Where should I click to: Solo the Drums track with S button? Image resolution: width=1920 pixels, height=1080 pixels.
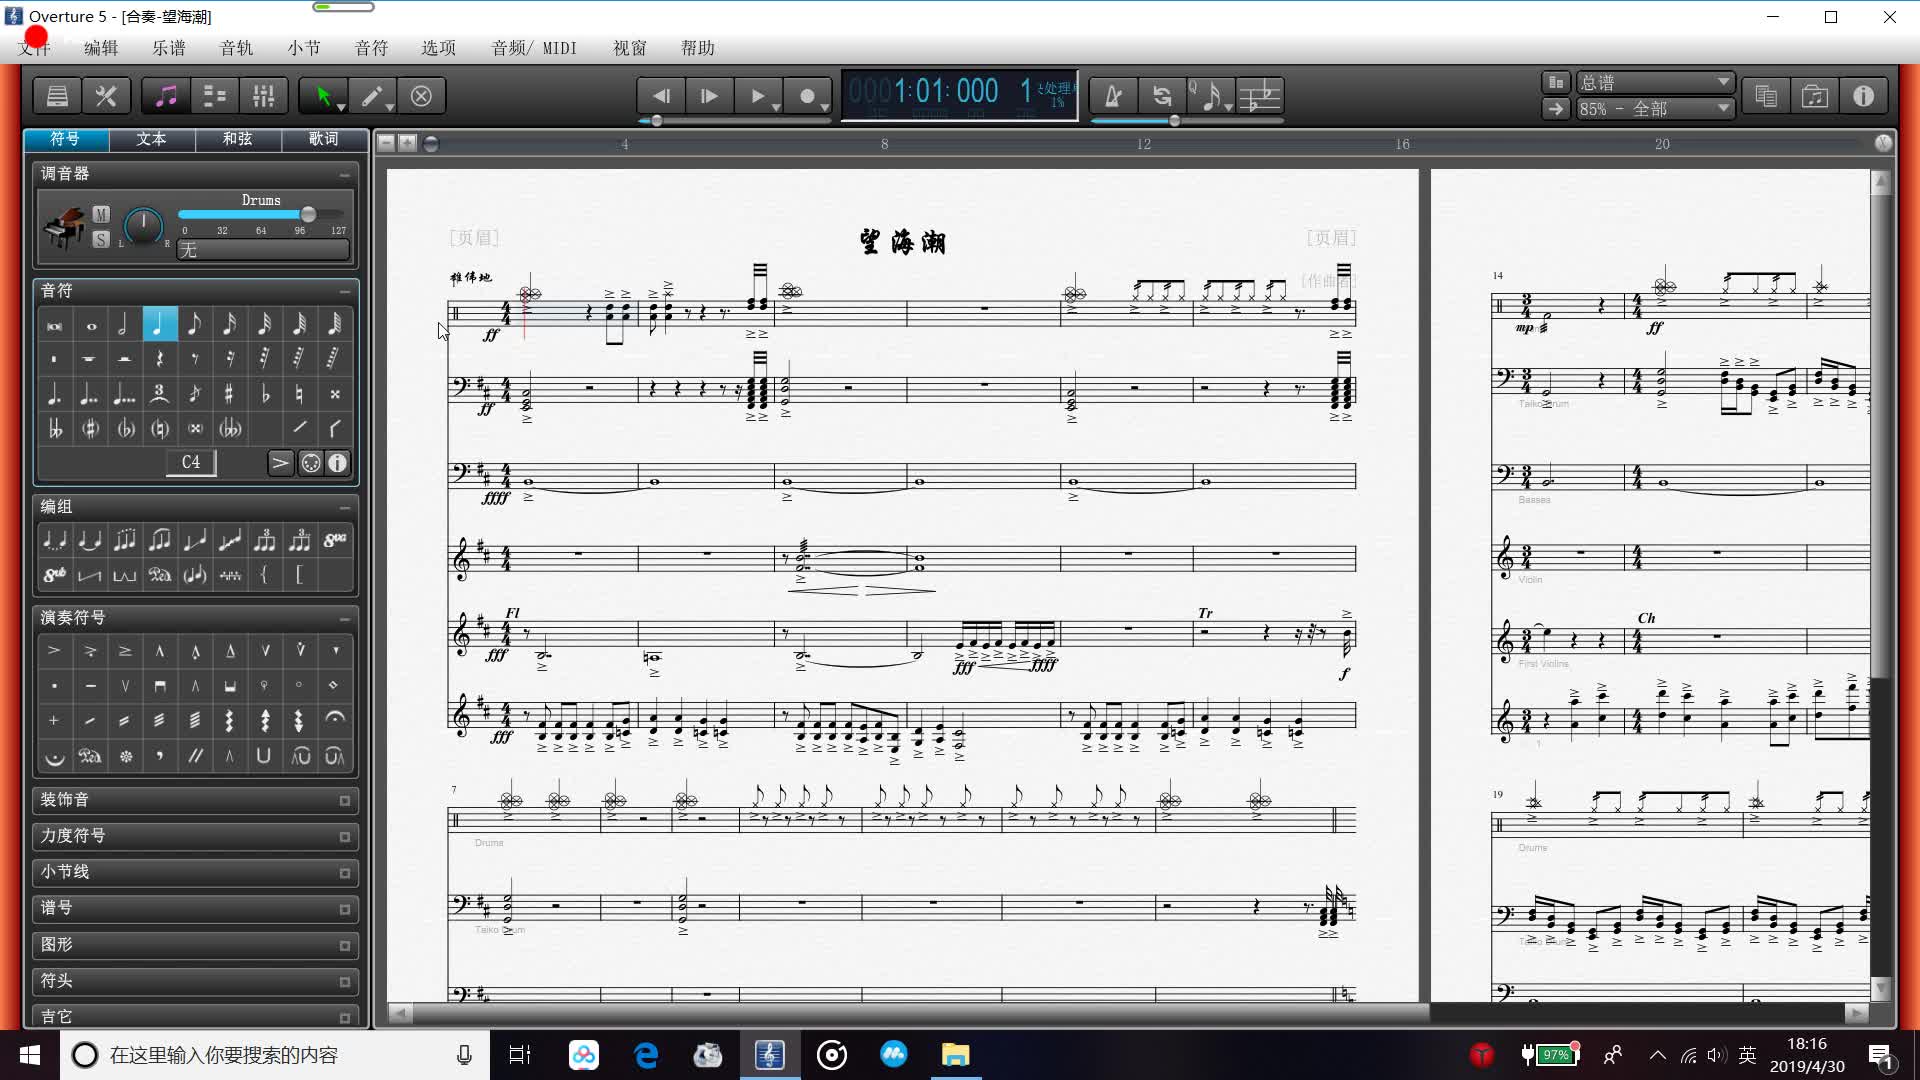click(x=101, y=239)
